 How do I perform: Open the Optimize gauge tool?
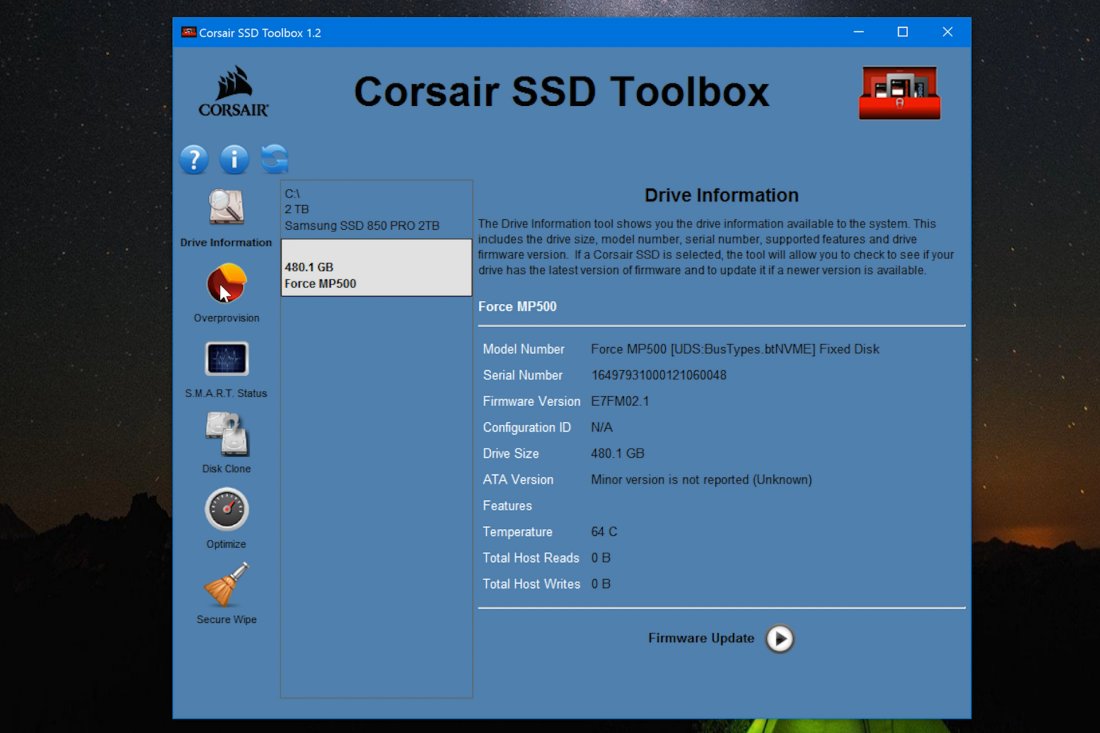point(226,510)
